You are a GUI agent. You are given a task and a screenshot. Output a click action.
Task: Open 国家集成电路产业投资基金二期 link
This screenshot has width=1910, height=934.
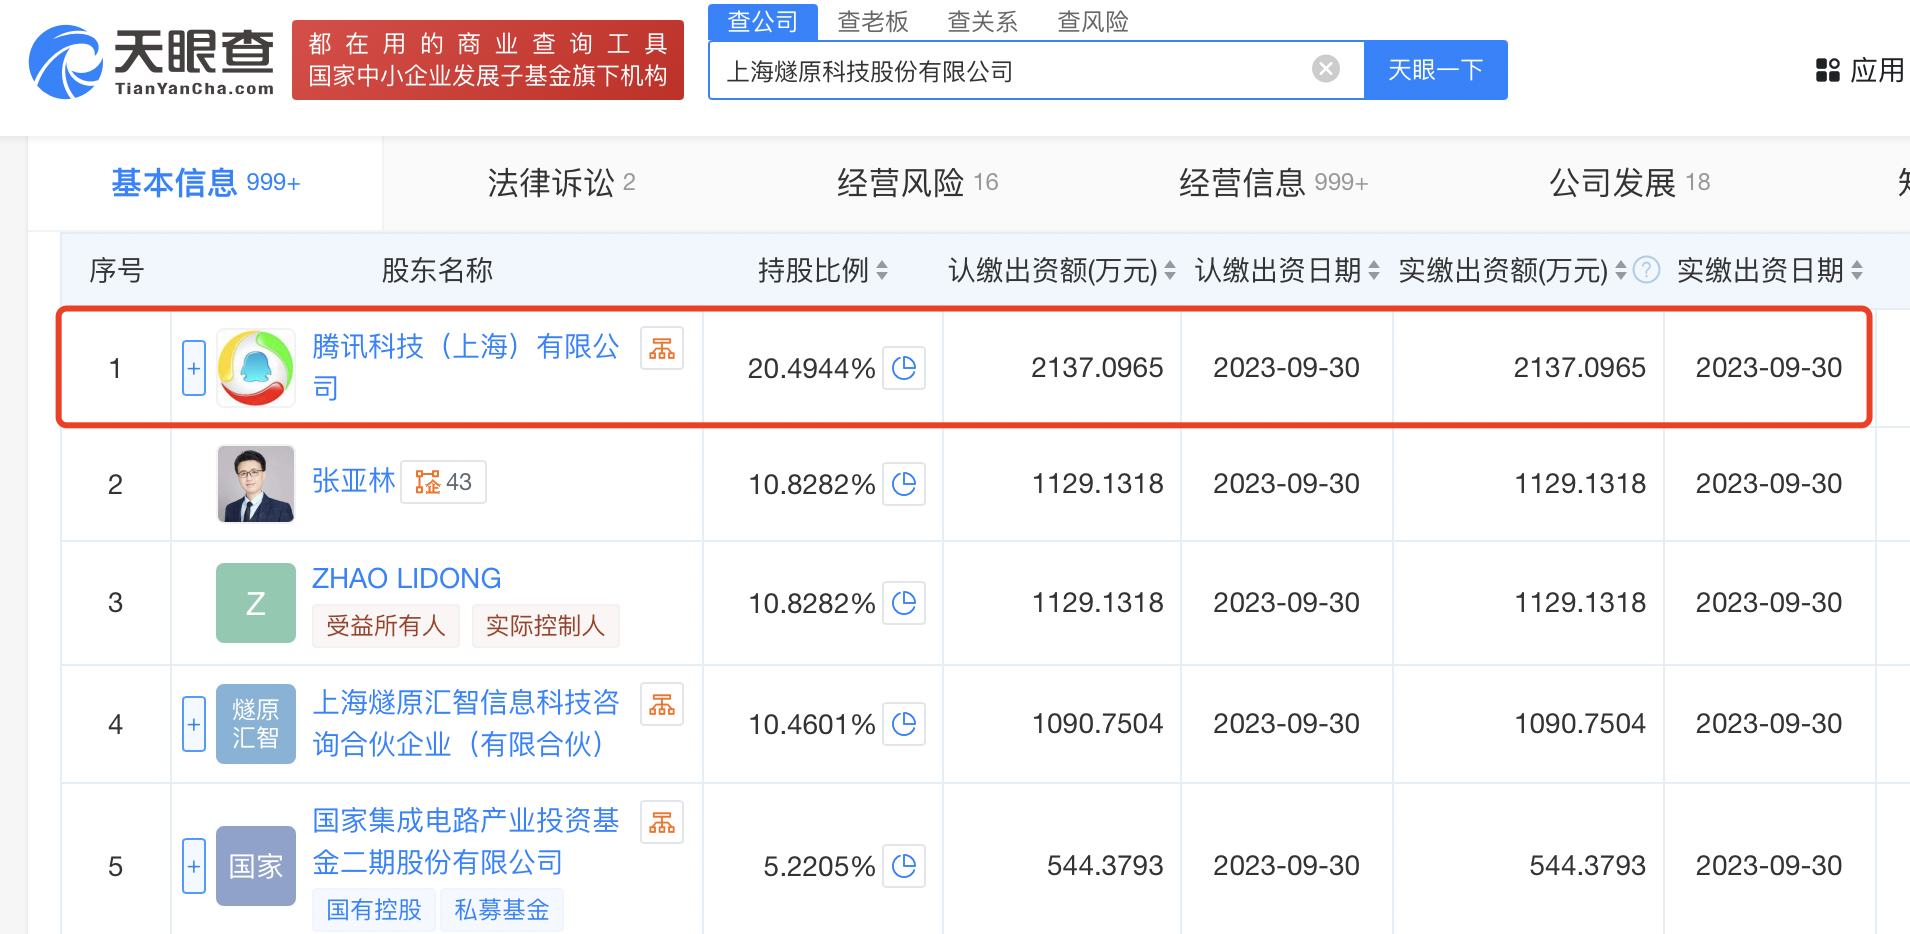tap(466, 841)
